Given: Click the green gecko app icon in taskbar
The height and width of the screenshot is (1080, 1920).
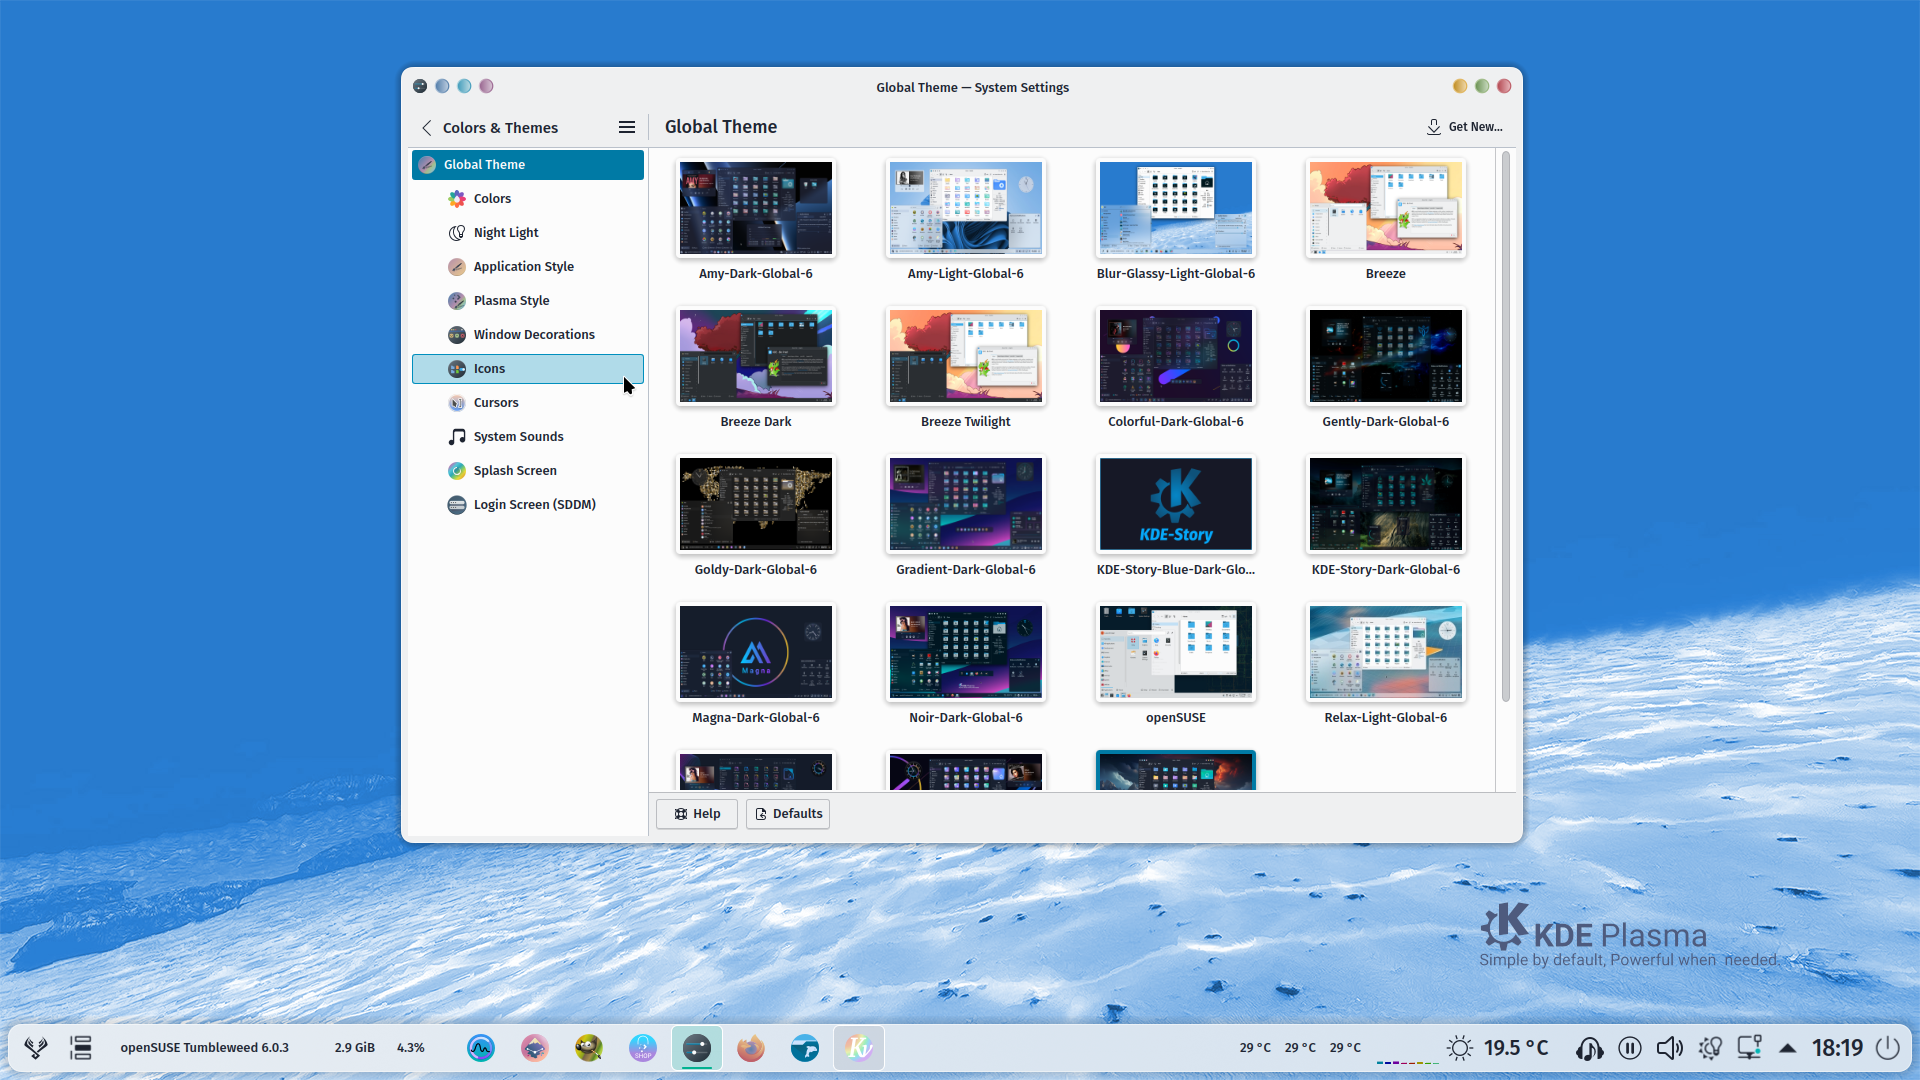Looking at the screenshot, I should pyautogui.click(x=589, y=1048).
